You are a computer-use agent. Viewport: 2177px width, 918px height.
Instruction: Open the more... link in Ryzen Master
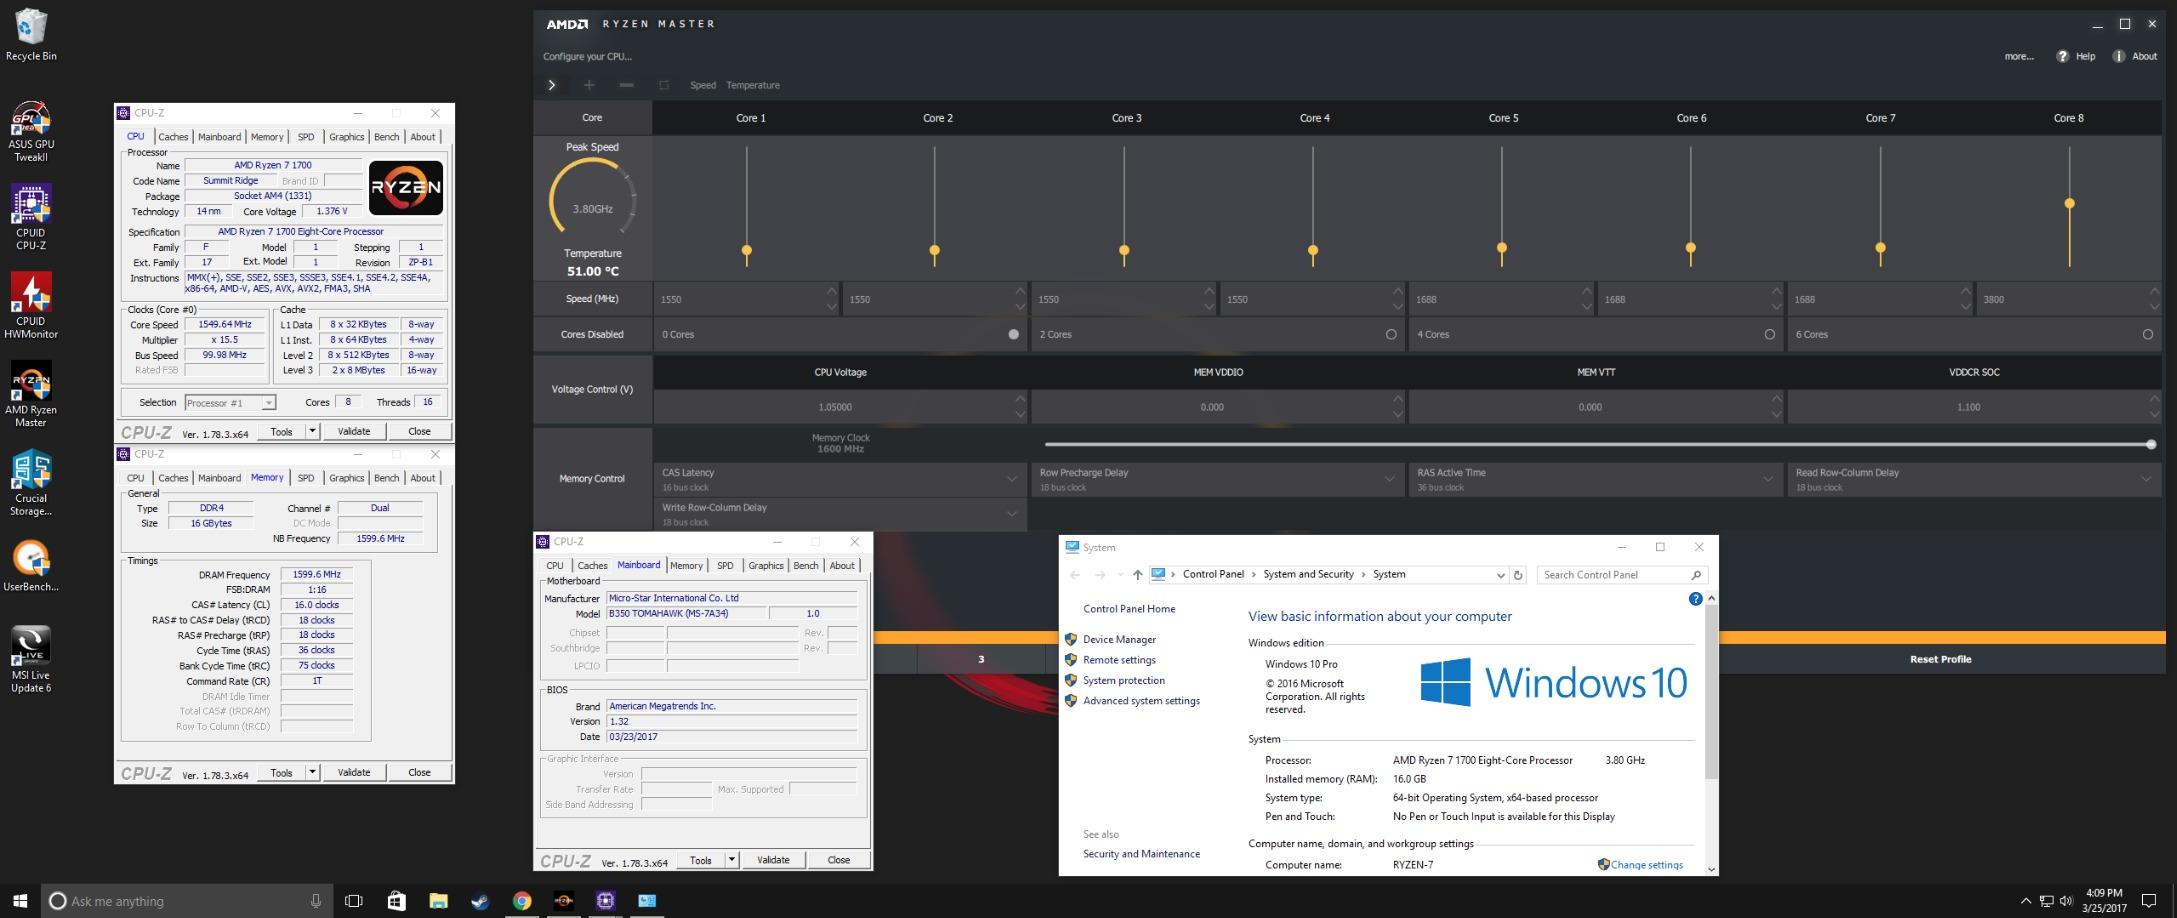pyautogui.click(x=2018, y=56)
